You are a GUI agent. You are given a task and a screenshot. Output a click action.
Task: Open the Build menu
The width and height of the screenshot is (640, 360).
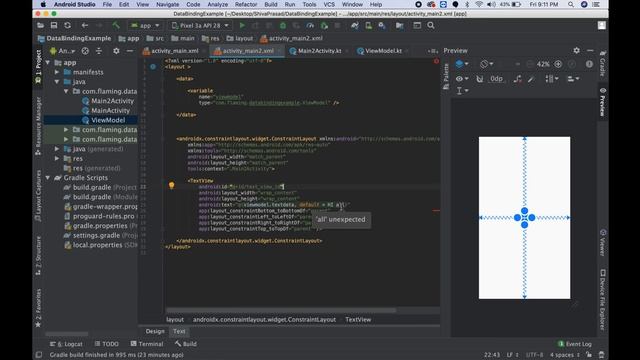(271, 4)
